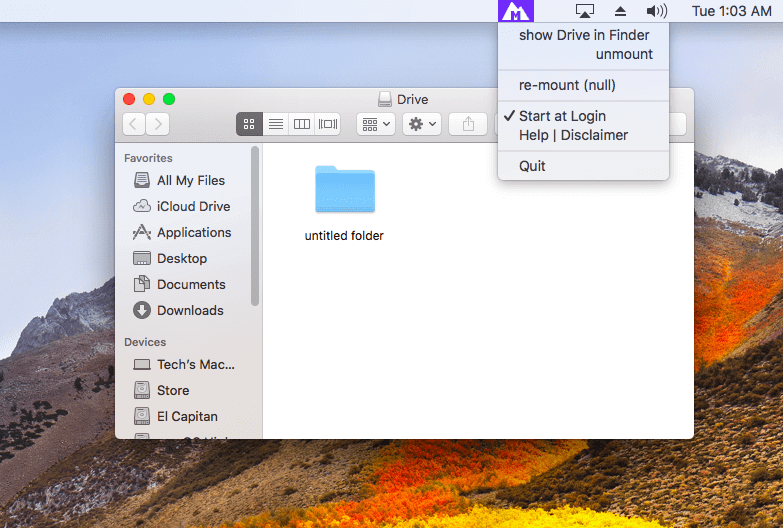The height and width of the screenshot is (528, 783).
Task: Toggle Start at Login option
Action: 562,116
